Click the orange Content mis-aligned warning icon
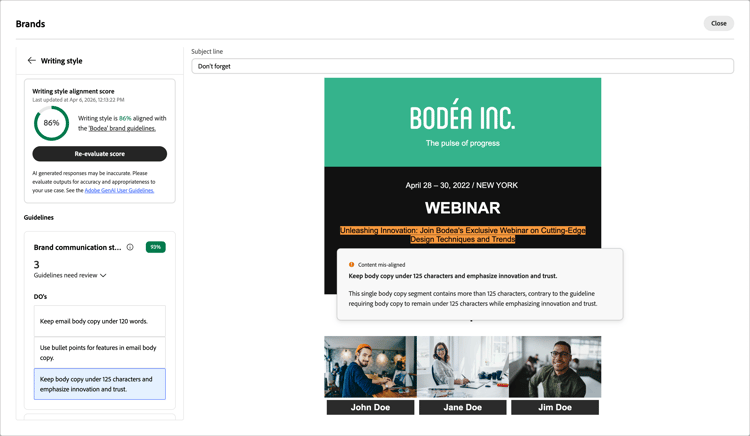This screenshot has width=750, height=436. 352,264
